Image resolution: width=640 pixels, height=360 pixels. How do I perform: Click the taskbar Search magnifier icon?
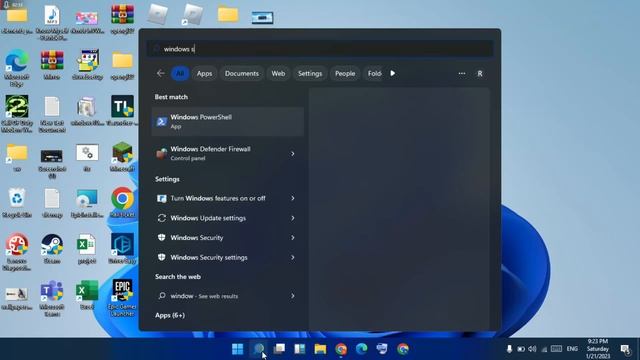tap(259, 349)
